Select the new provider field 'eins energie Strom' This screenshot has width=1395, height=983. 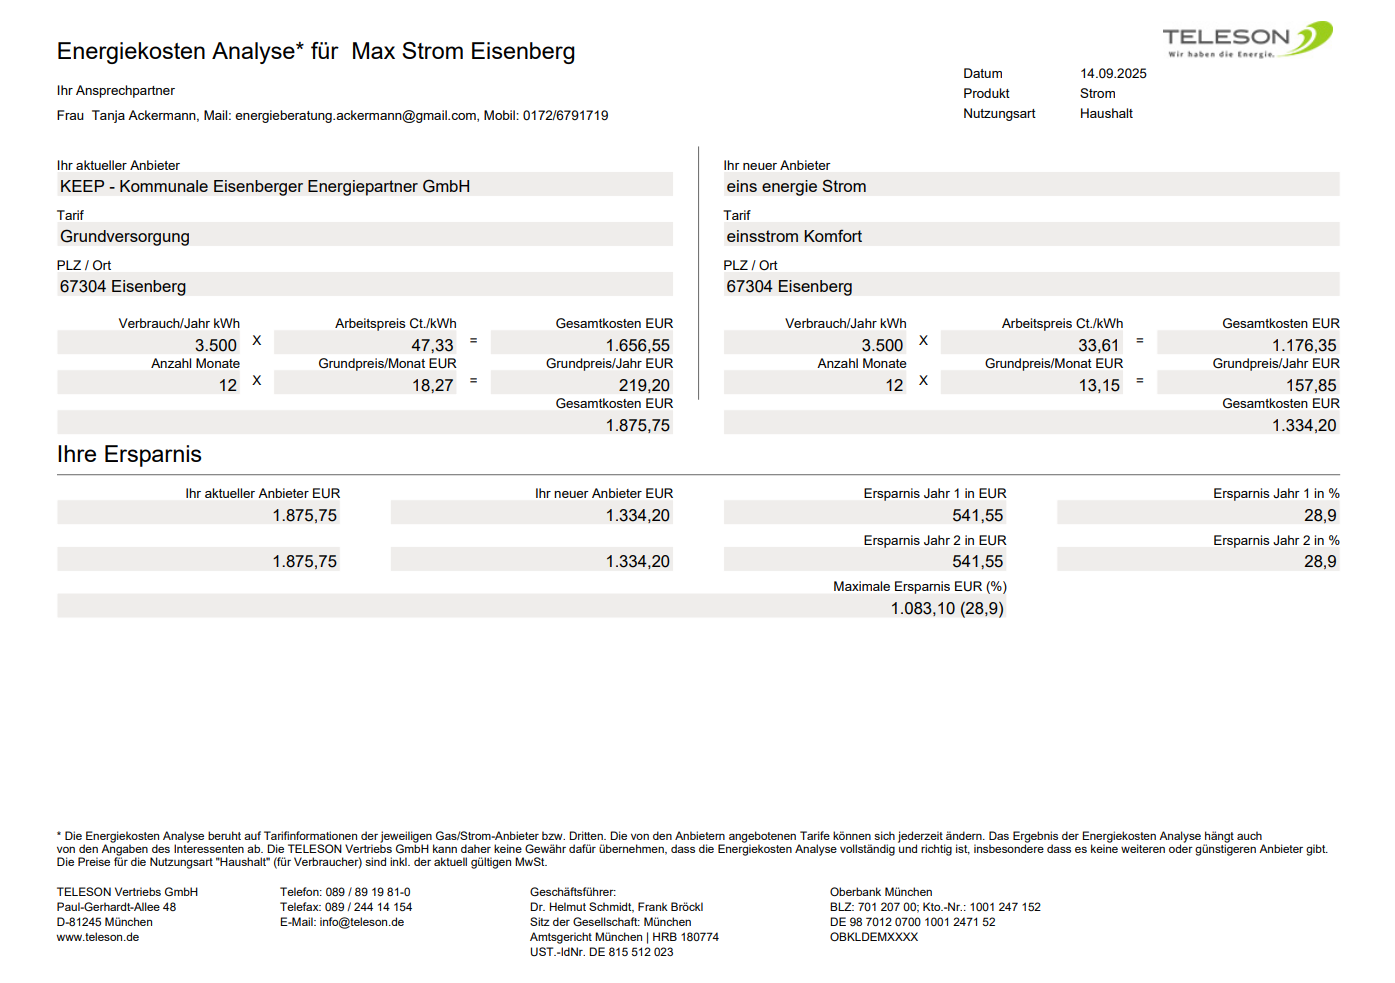click(1030, 186)
